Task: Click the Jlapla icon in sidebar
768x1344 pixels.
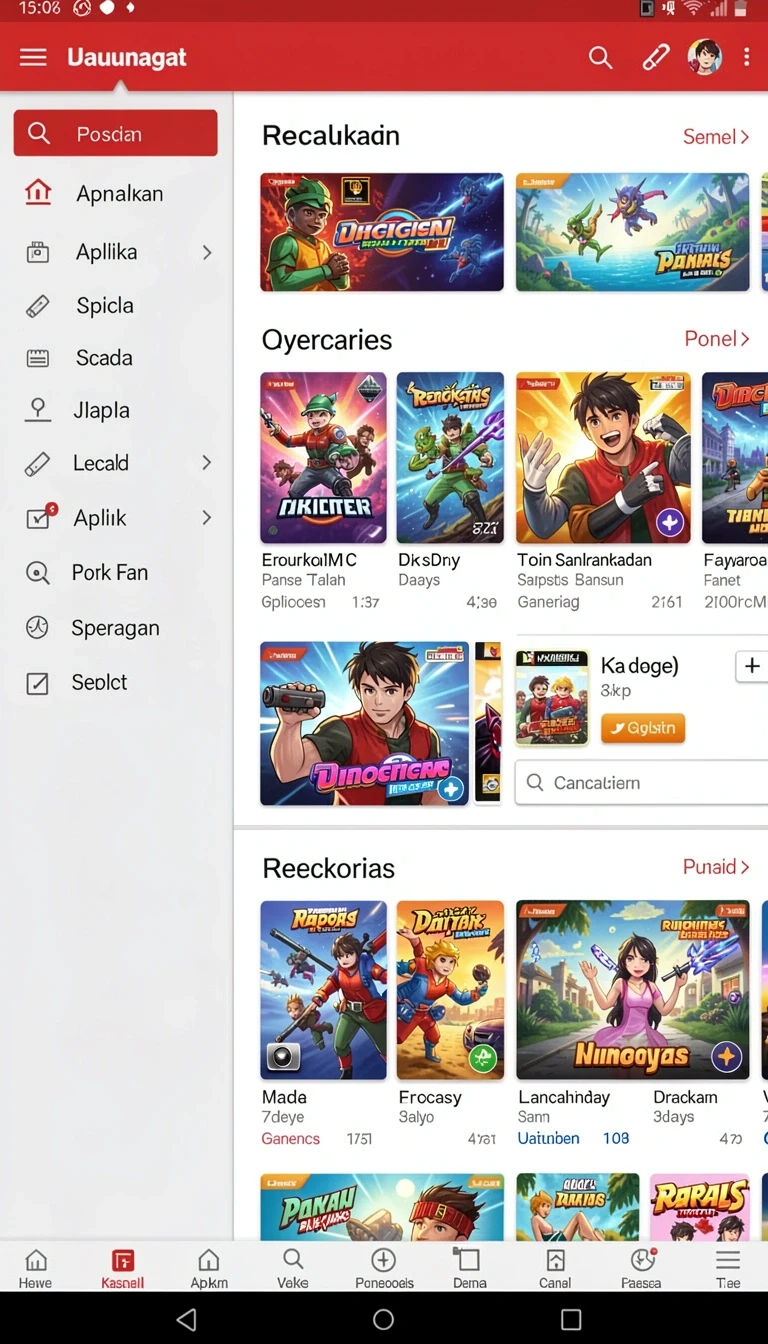Action: [x=38, y=410]
